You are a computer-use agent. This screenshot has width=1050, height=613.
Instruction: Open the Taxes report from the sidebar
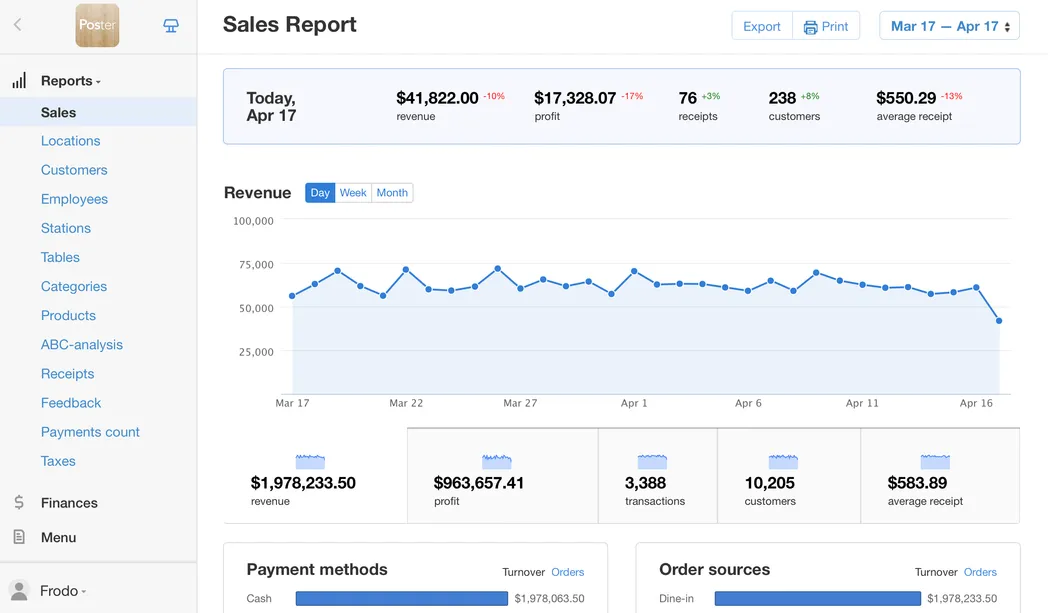[58, 461]
